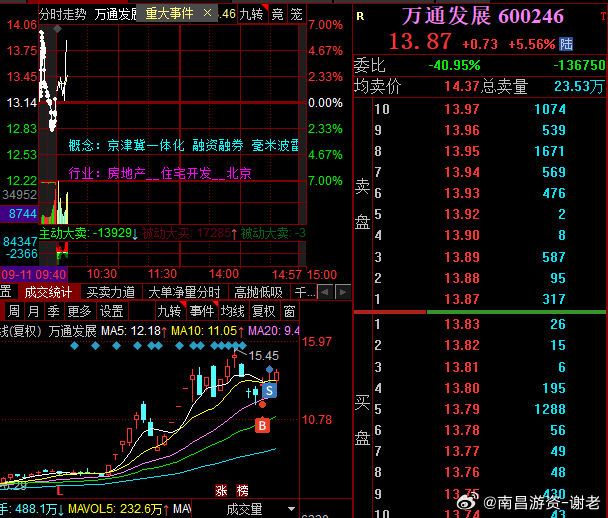
Task: Toggle 九转 on the K-line toolbar
Action: 169,311
